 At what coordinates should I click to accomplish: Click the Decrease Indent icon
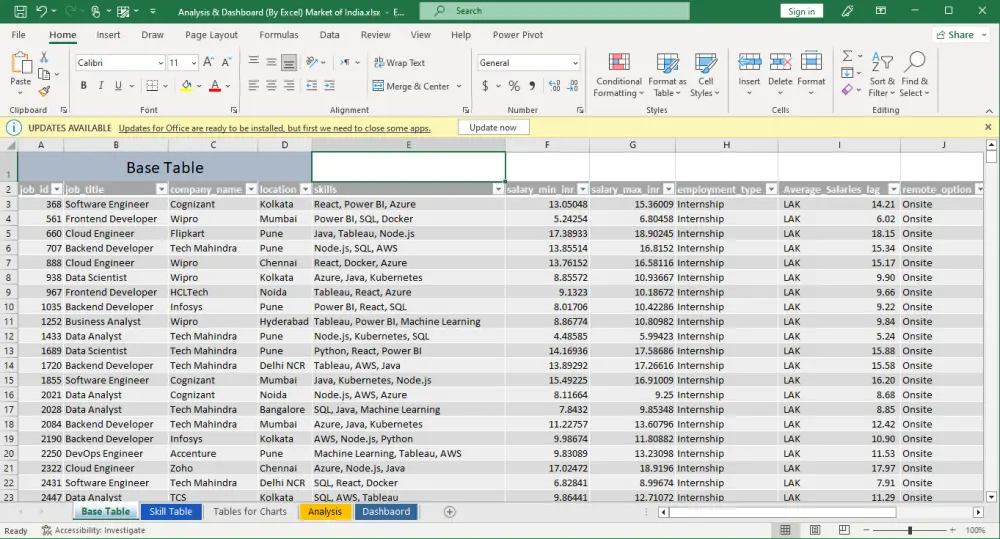pos(311,85)
